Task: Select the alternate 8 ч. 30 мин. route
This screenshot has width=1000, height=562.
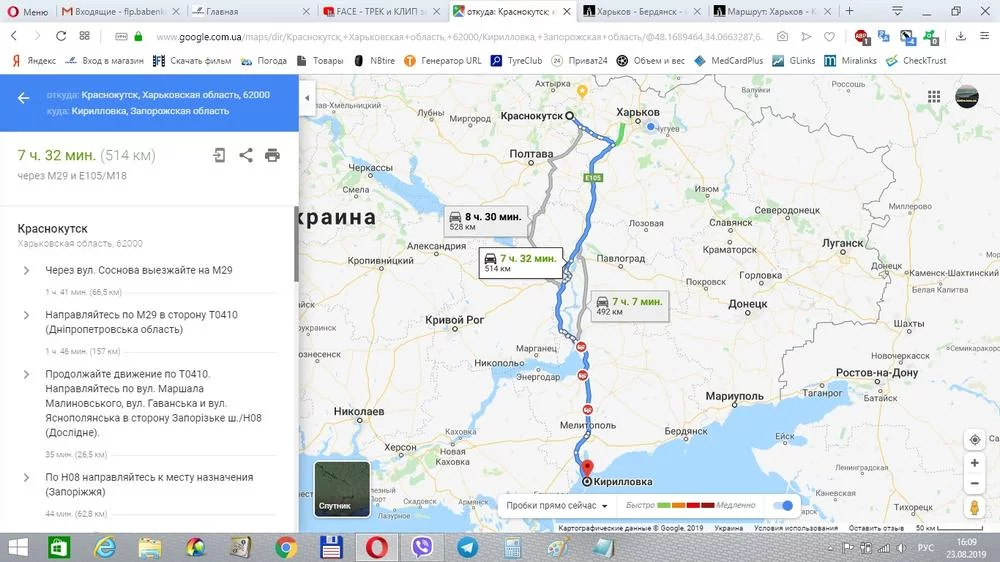Action: click(486, 221)
